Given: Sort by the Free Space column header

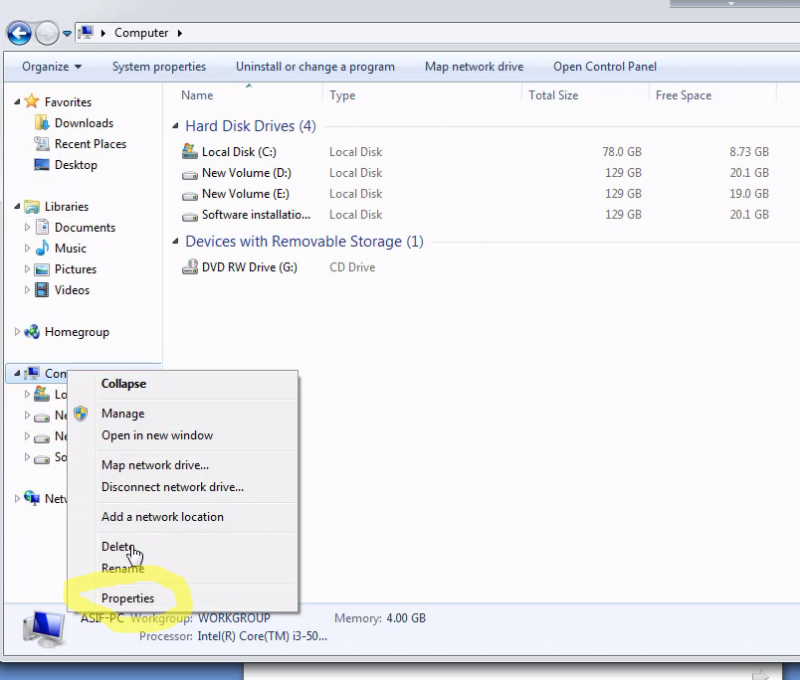Looking at the screenshot, I should (x=683, y=95).
